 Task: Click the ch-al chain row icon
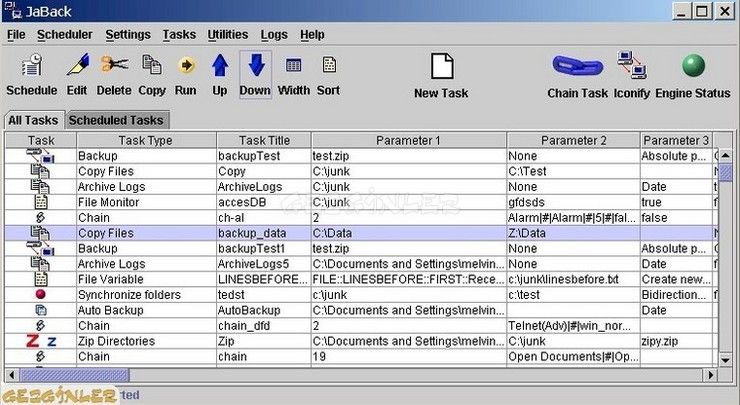pos(41,218)
